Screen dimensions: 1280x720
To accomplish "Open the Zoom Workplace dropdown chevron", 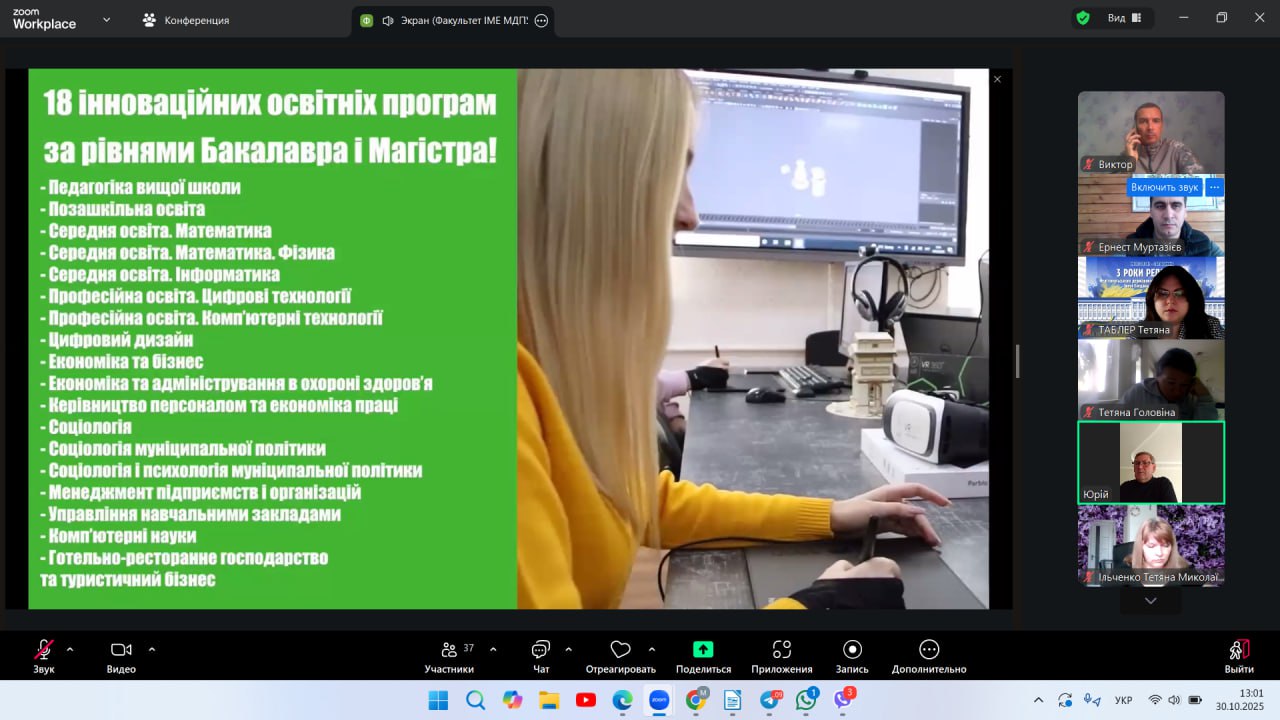I will click(x=106, y=19).
